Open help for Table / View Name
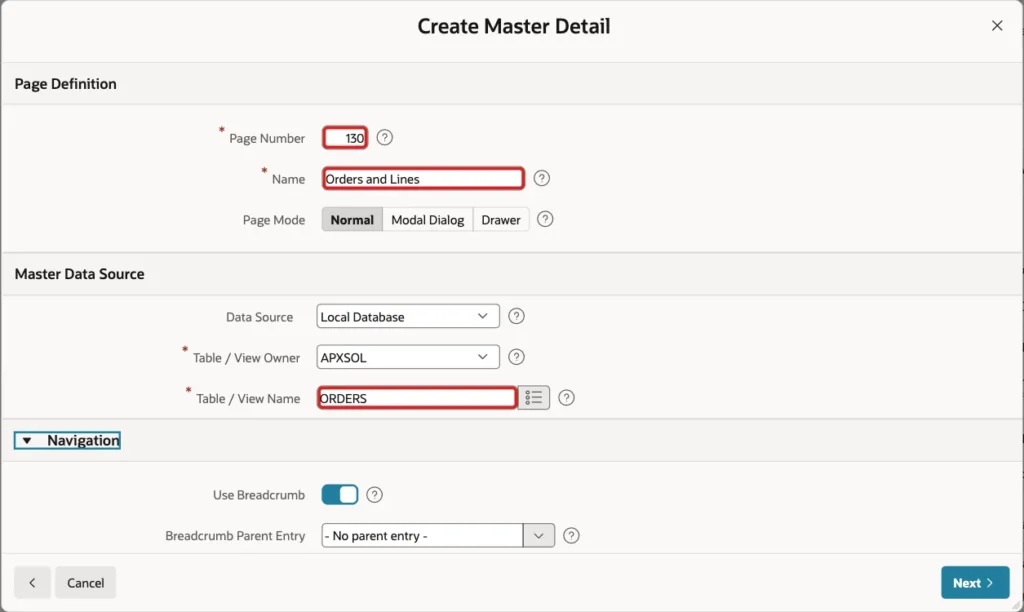Image resolution: width=1024 pixels, height=612 pixels. [x=566, y=398]
